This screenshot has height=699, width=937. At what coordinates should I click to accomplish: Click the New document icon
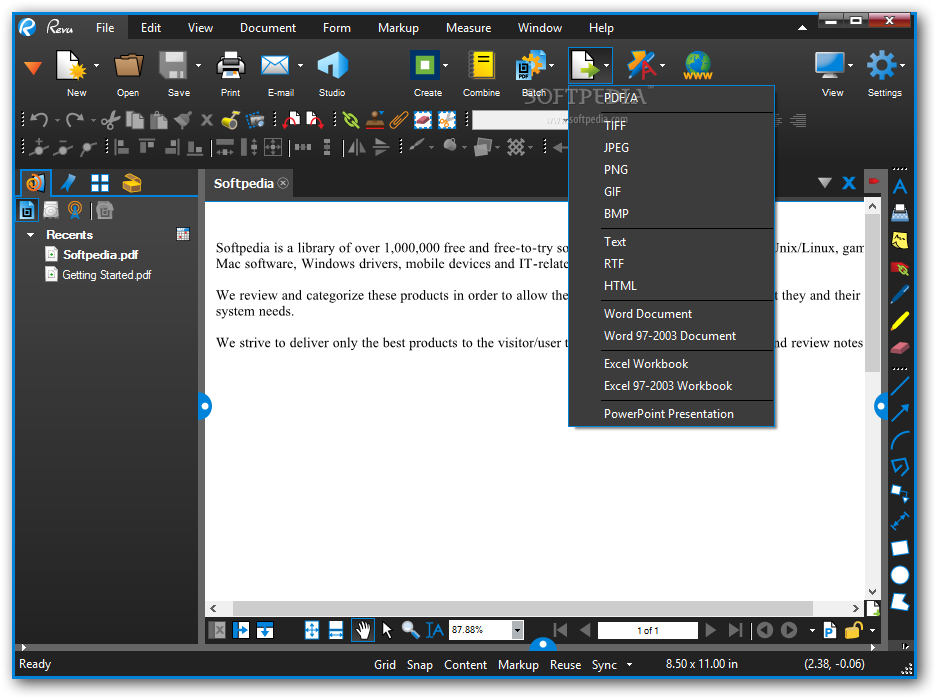coord(71,65)
